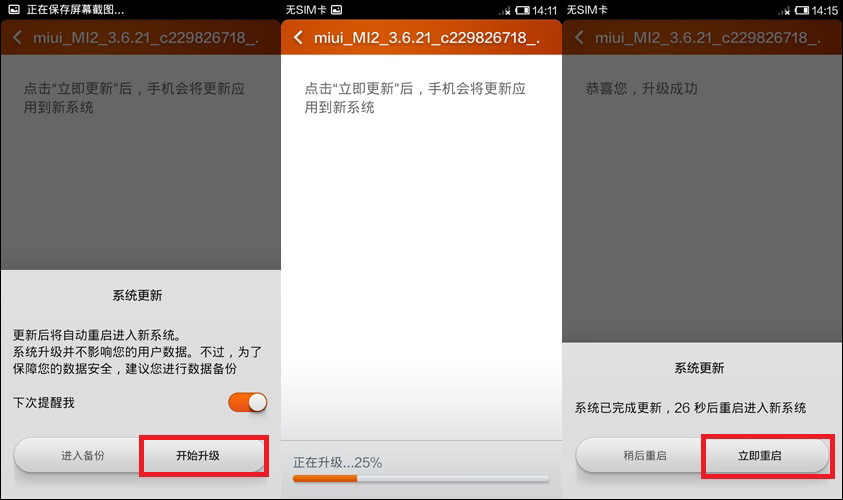843x500 pixels.
Task: Tap 下次提醒我 label
Action: coord(44,403)
